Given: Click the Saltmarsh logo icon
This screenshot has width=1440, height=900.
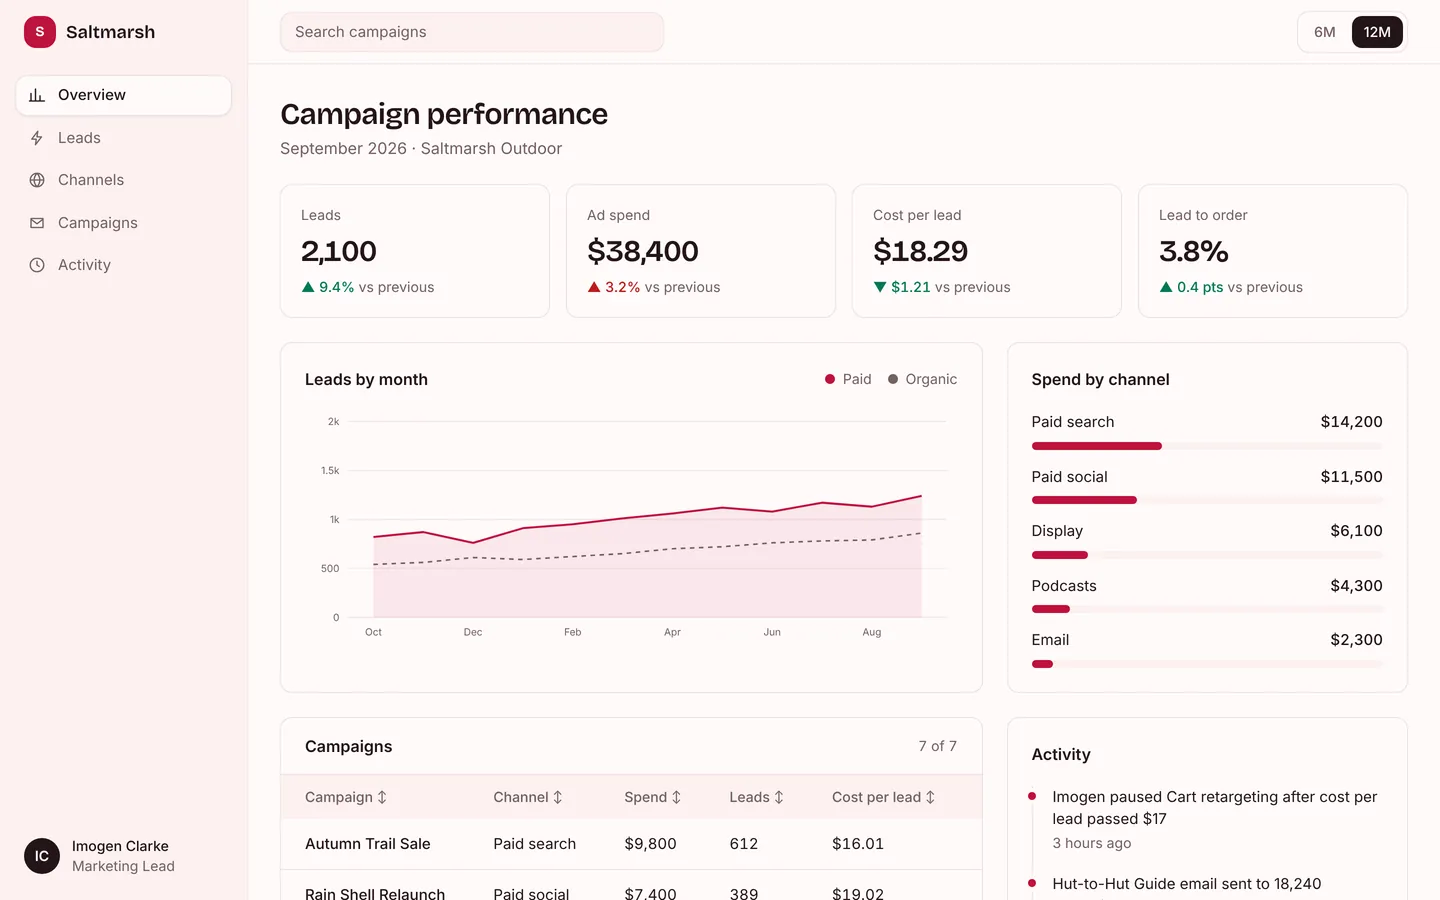Looking at the screenshot, I should (40, 32).
